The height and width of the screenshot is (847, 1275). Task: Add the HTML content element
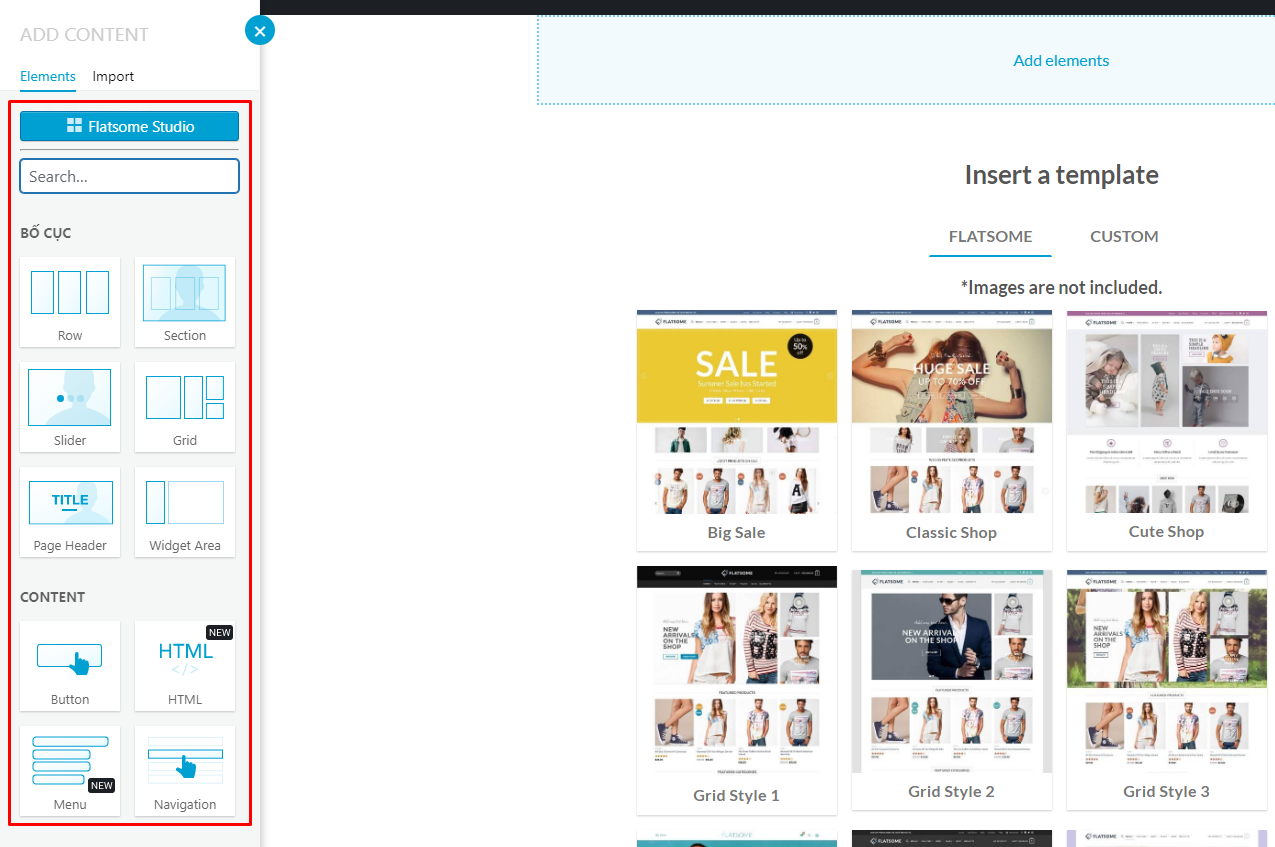point(185,665)
